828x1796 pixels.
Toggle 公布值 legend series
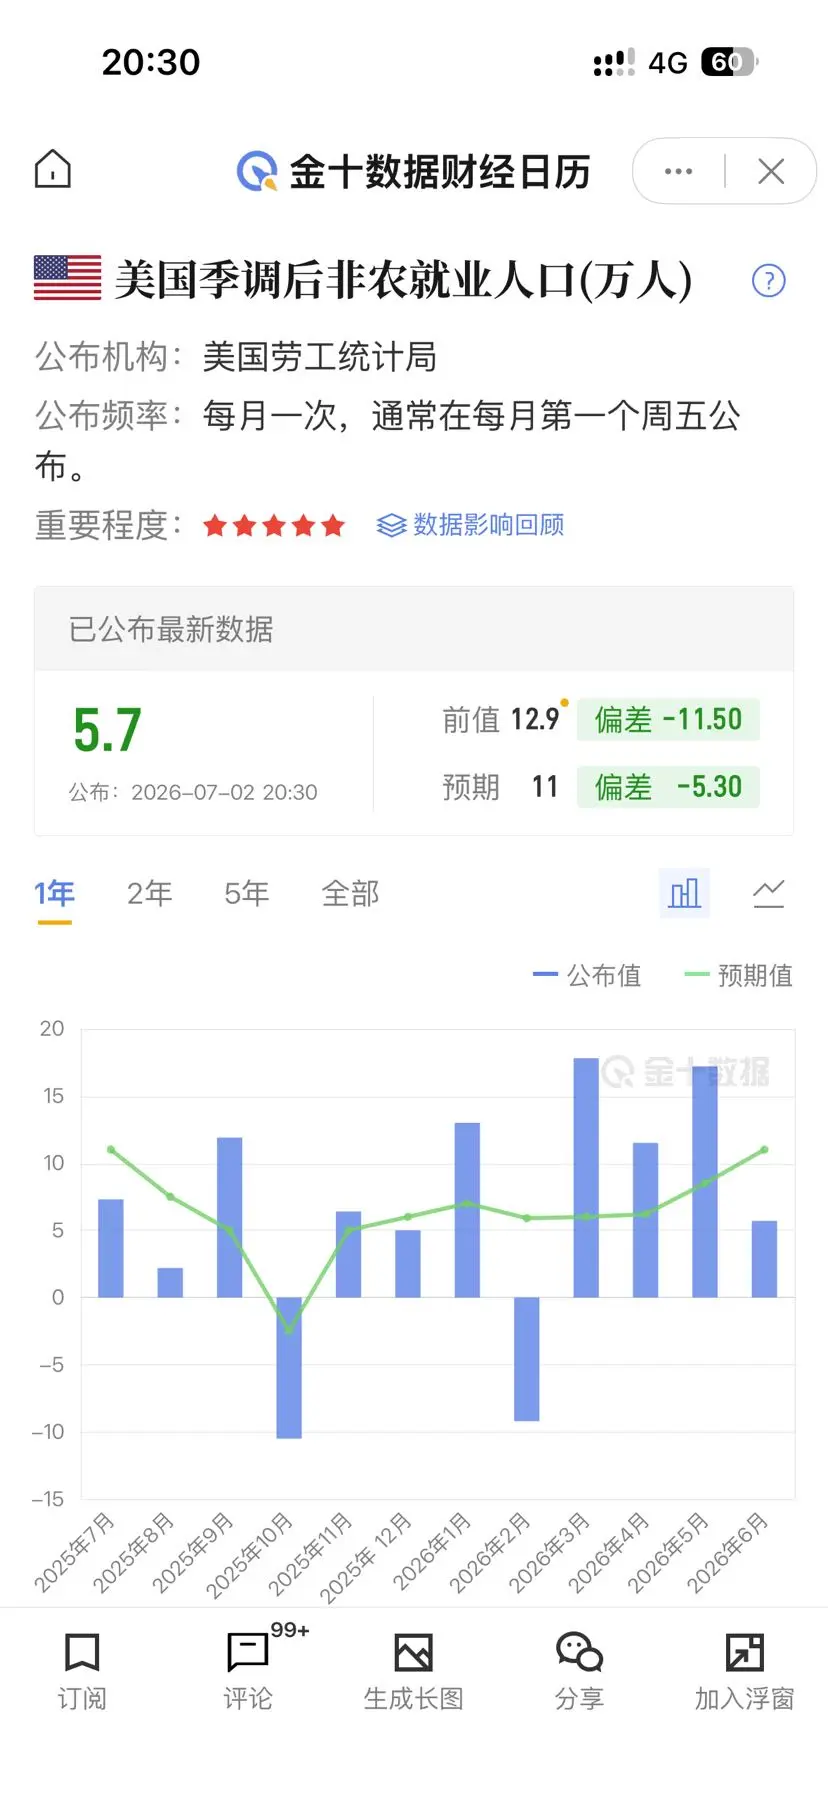[588, 975]
